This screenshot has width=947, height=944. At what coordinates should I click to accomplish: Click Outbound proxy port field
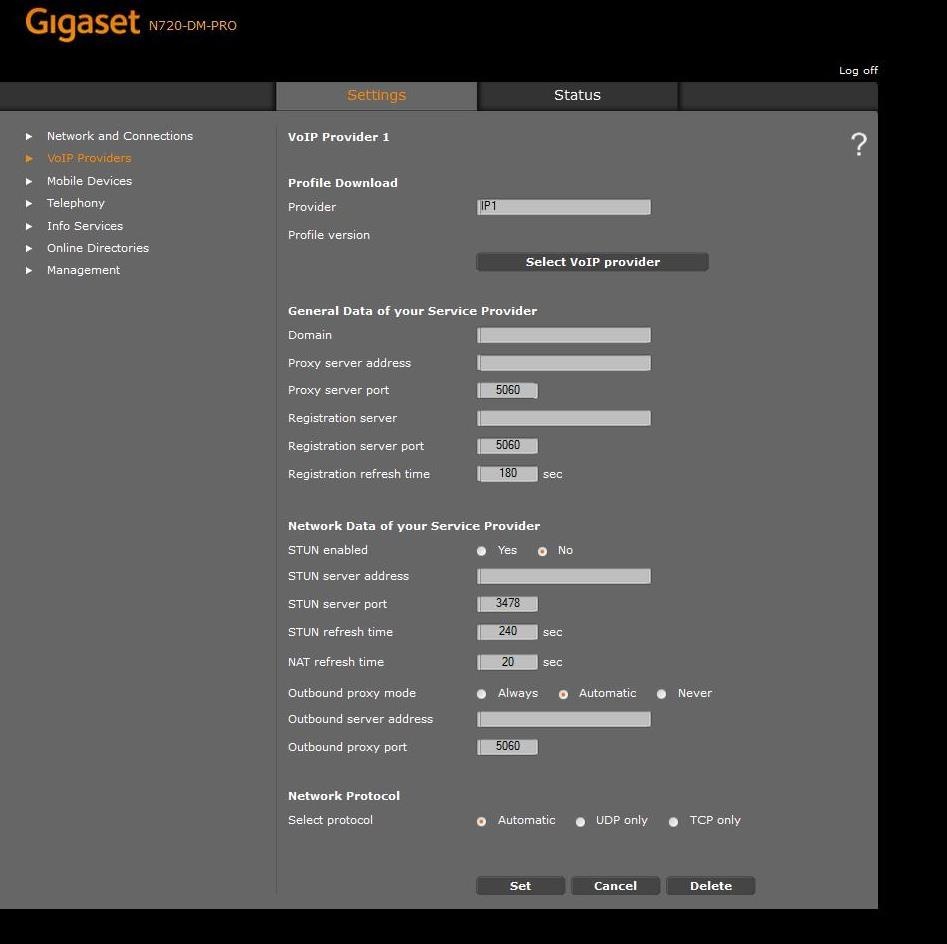point(507,747)
